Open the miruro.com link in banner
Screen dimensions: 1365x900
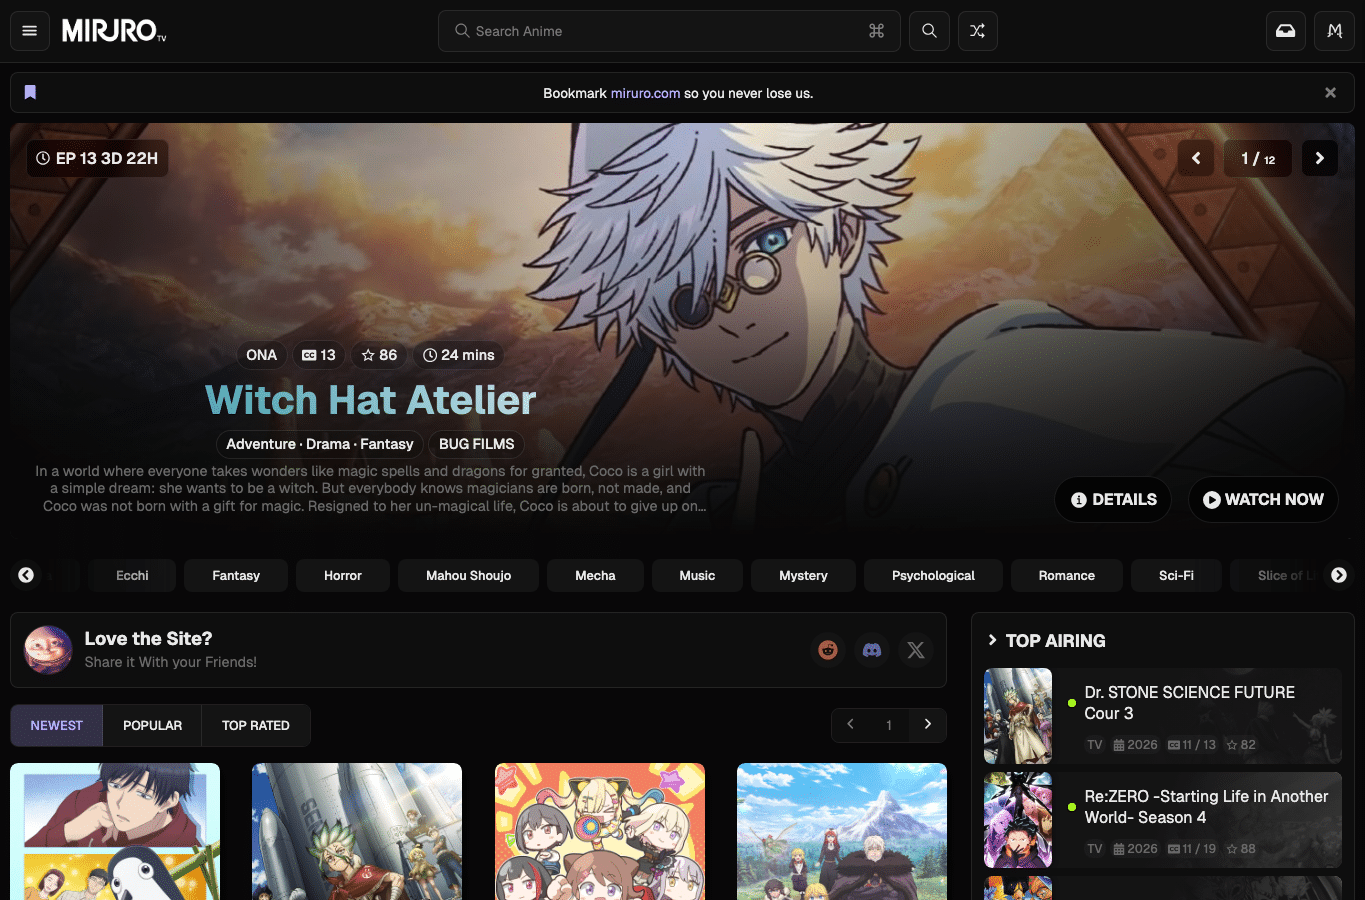tap(645, 93)
